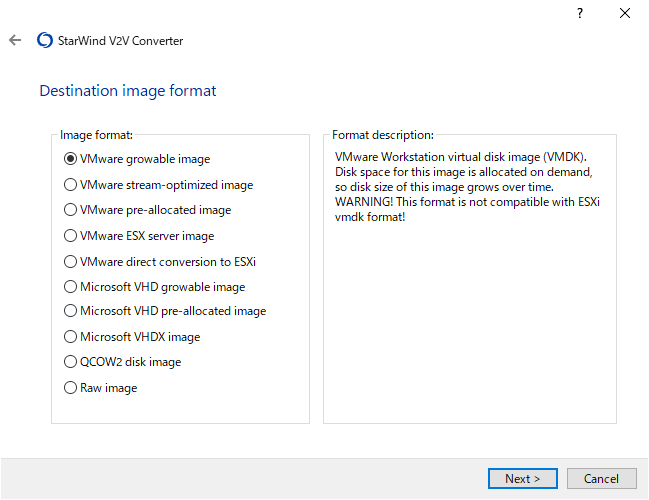Screen dimensions: 649x500
Task: Click the StarWind V2V Converter logo
Action: pos(44,41)
